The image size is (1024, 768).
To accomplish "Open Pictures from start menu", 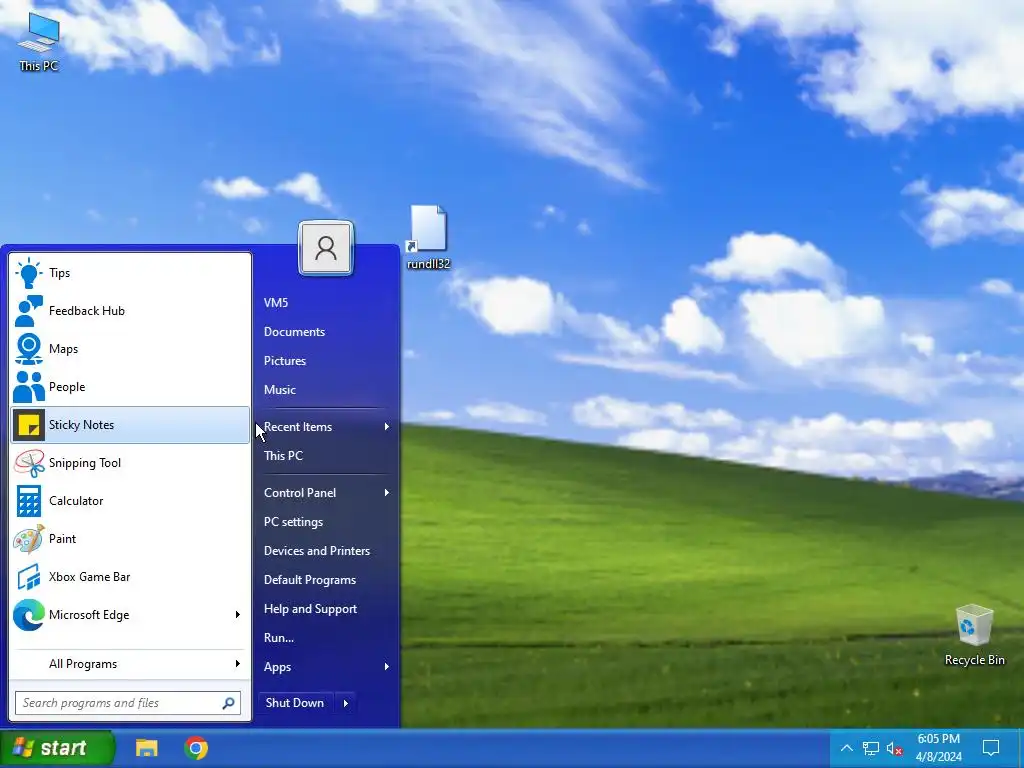I will coord(285,360).
